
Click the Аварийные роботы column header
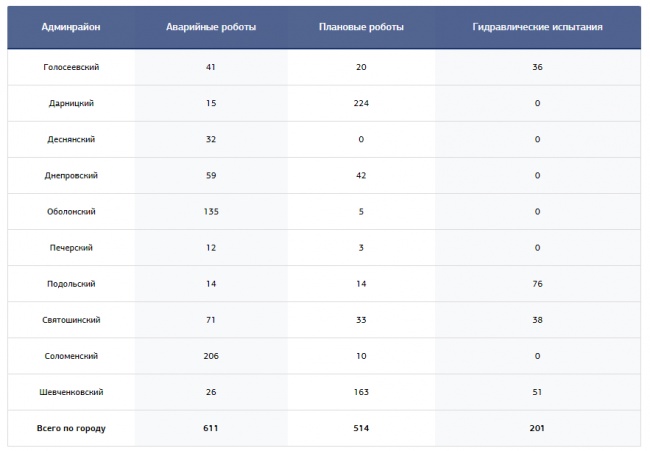211,27
